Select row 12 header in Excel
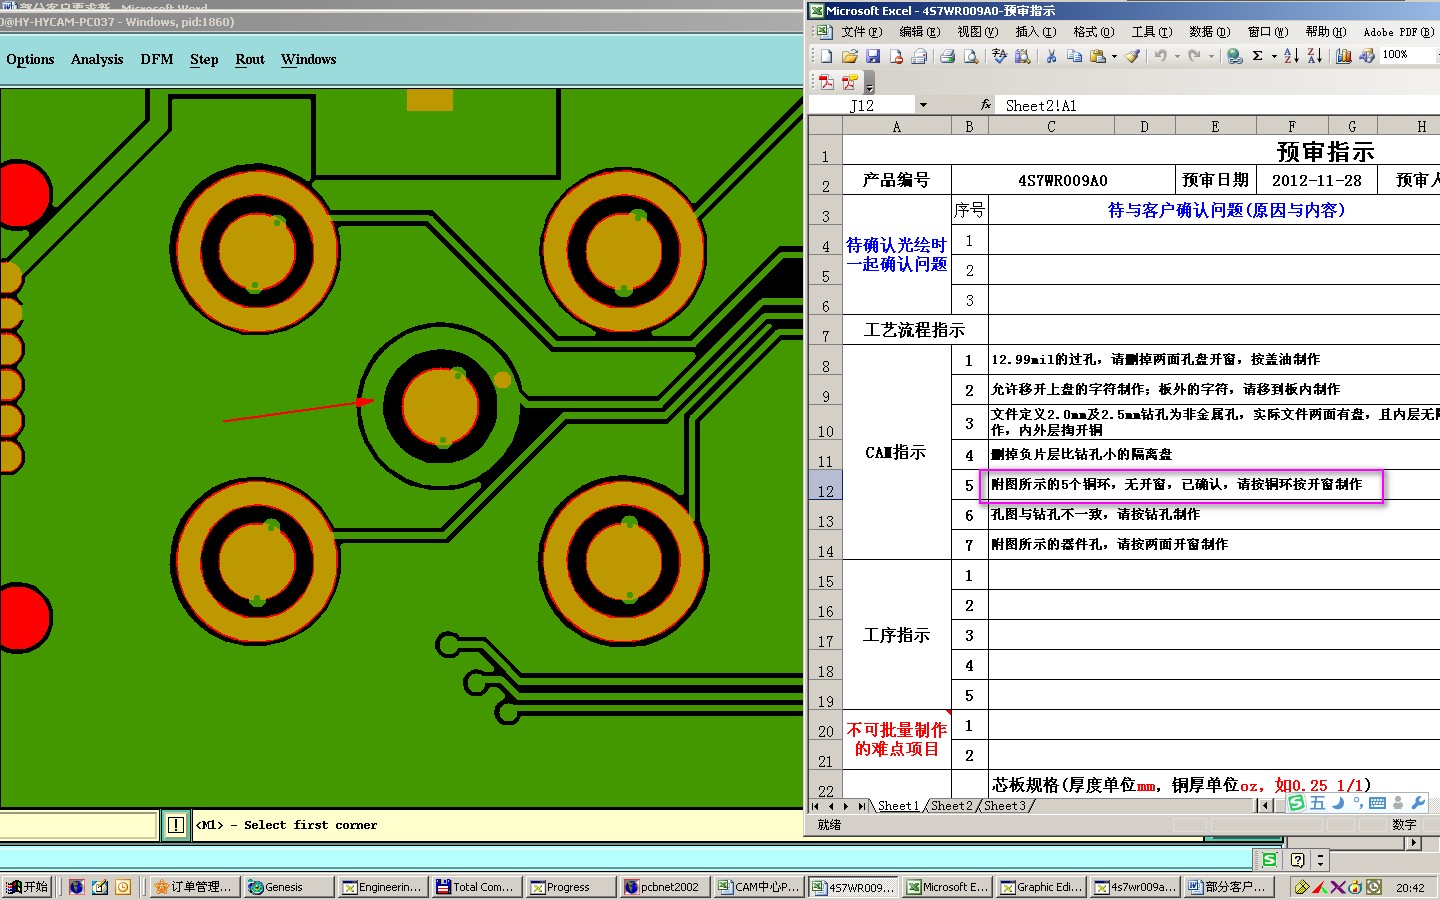This screenshot has width=1440, height=900. point(825,485)
